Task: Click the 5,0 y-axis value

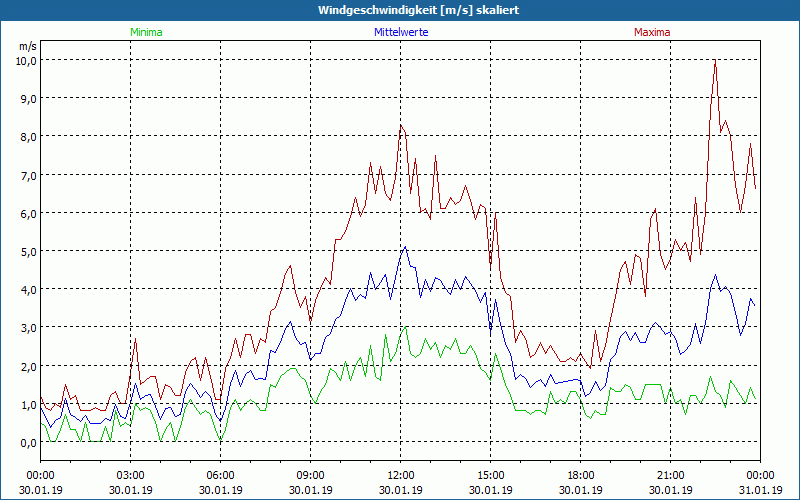Action: (x=29, y=252)
